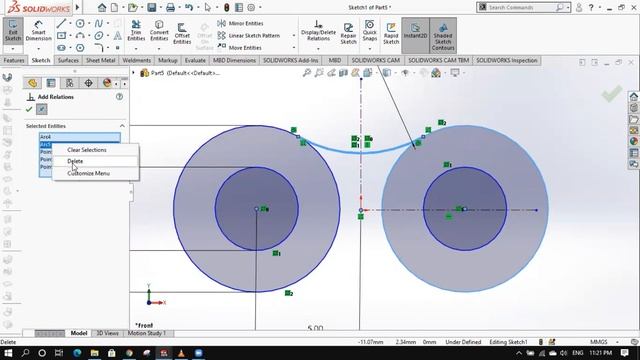Expand SOLIDWORKS menu arrow next to logo
This screenshot has height=360, width=640.
coord(77,7)
